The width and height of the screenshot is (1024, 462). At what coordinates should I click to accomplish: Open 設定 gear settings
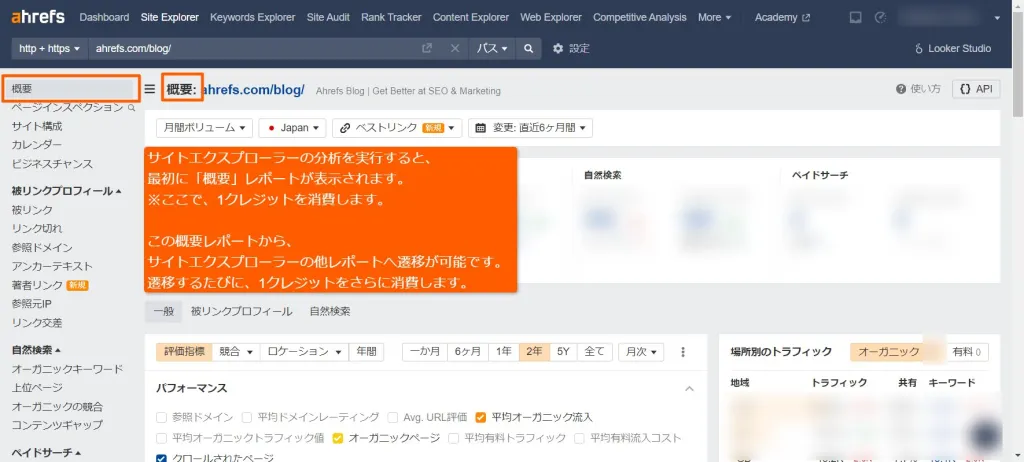(571, 48)
